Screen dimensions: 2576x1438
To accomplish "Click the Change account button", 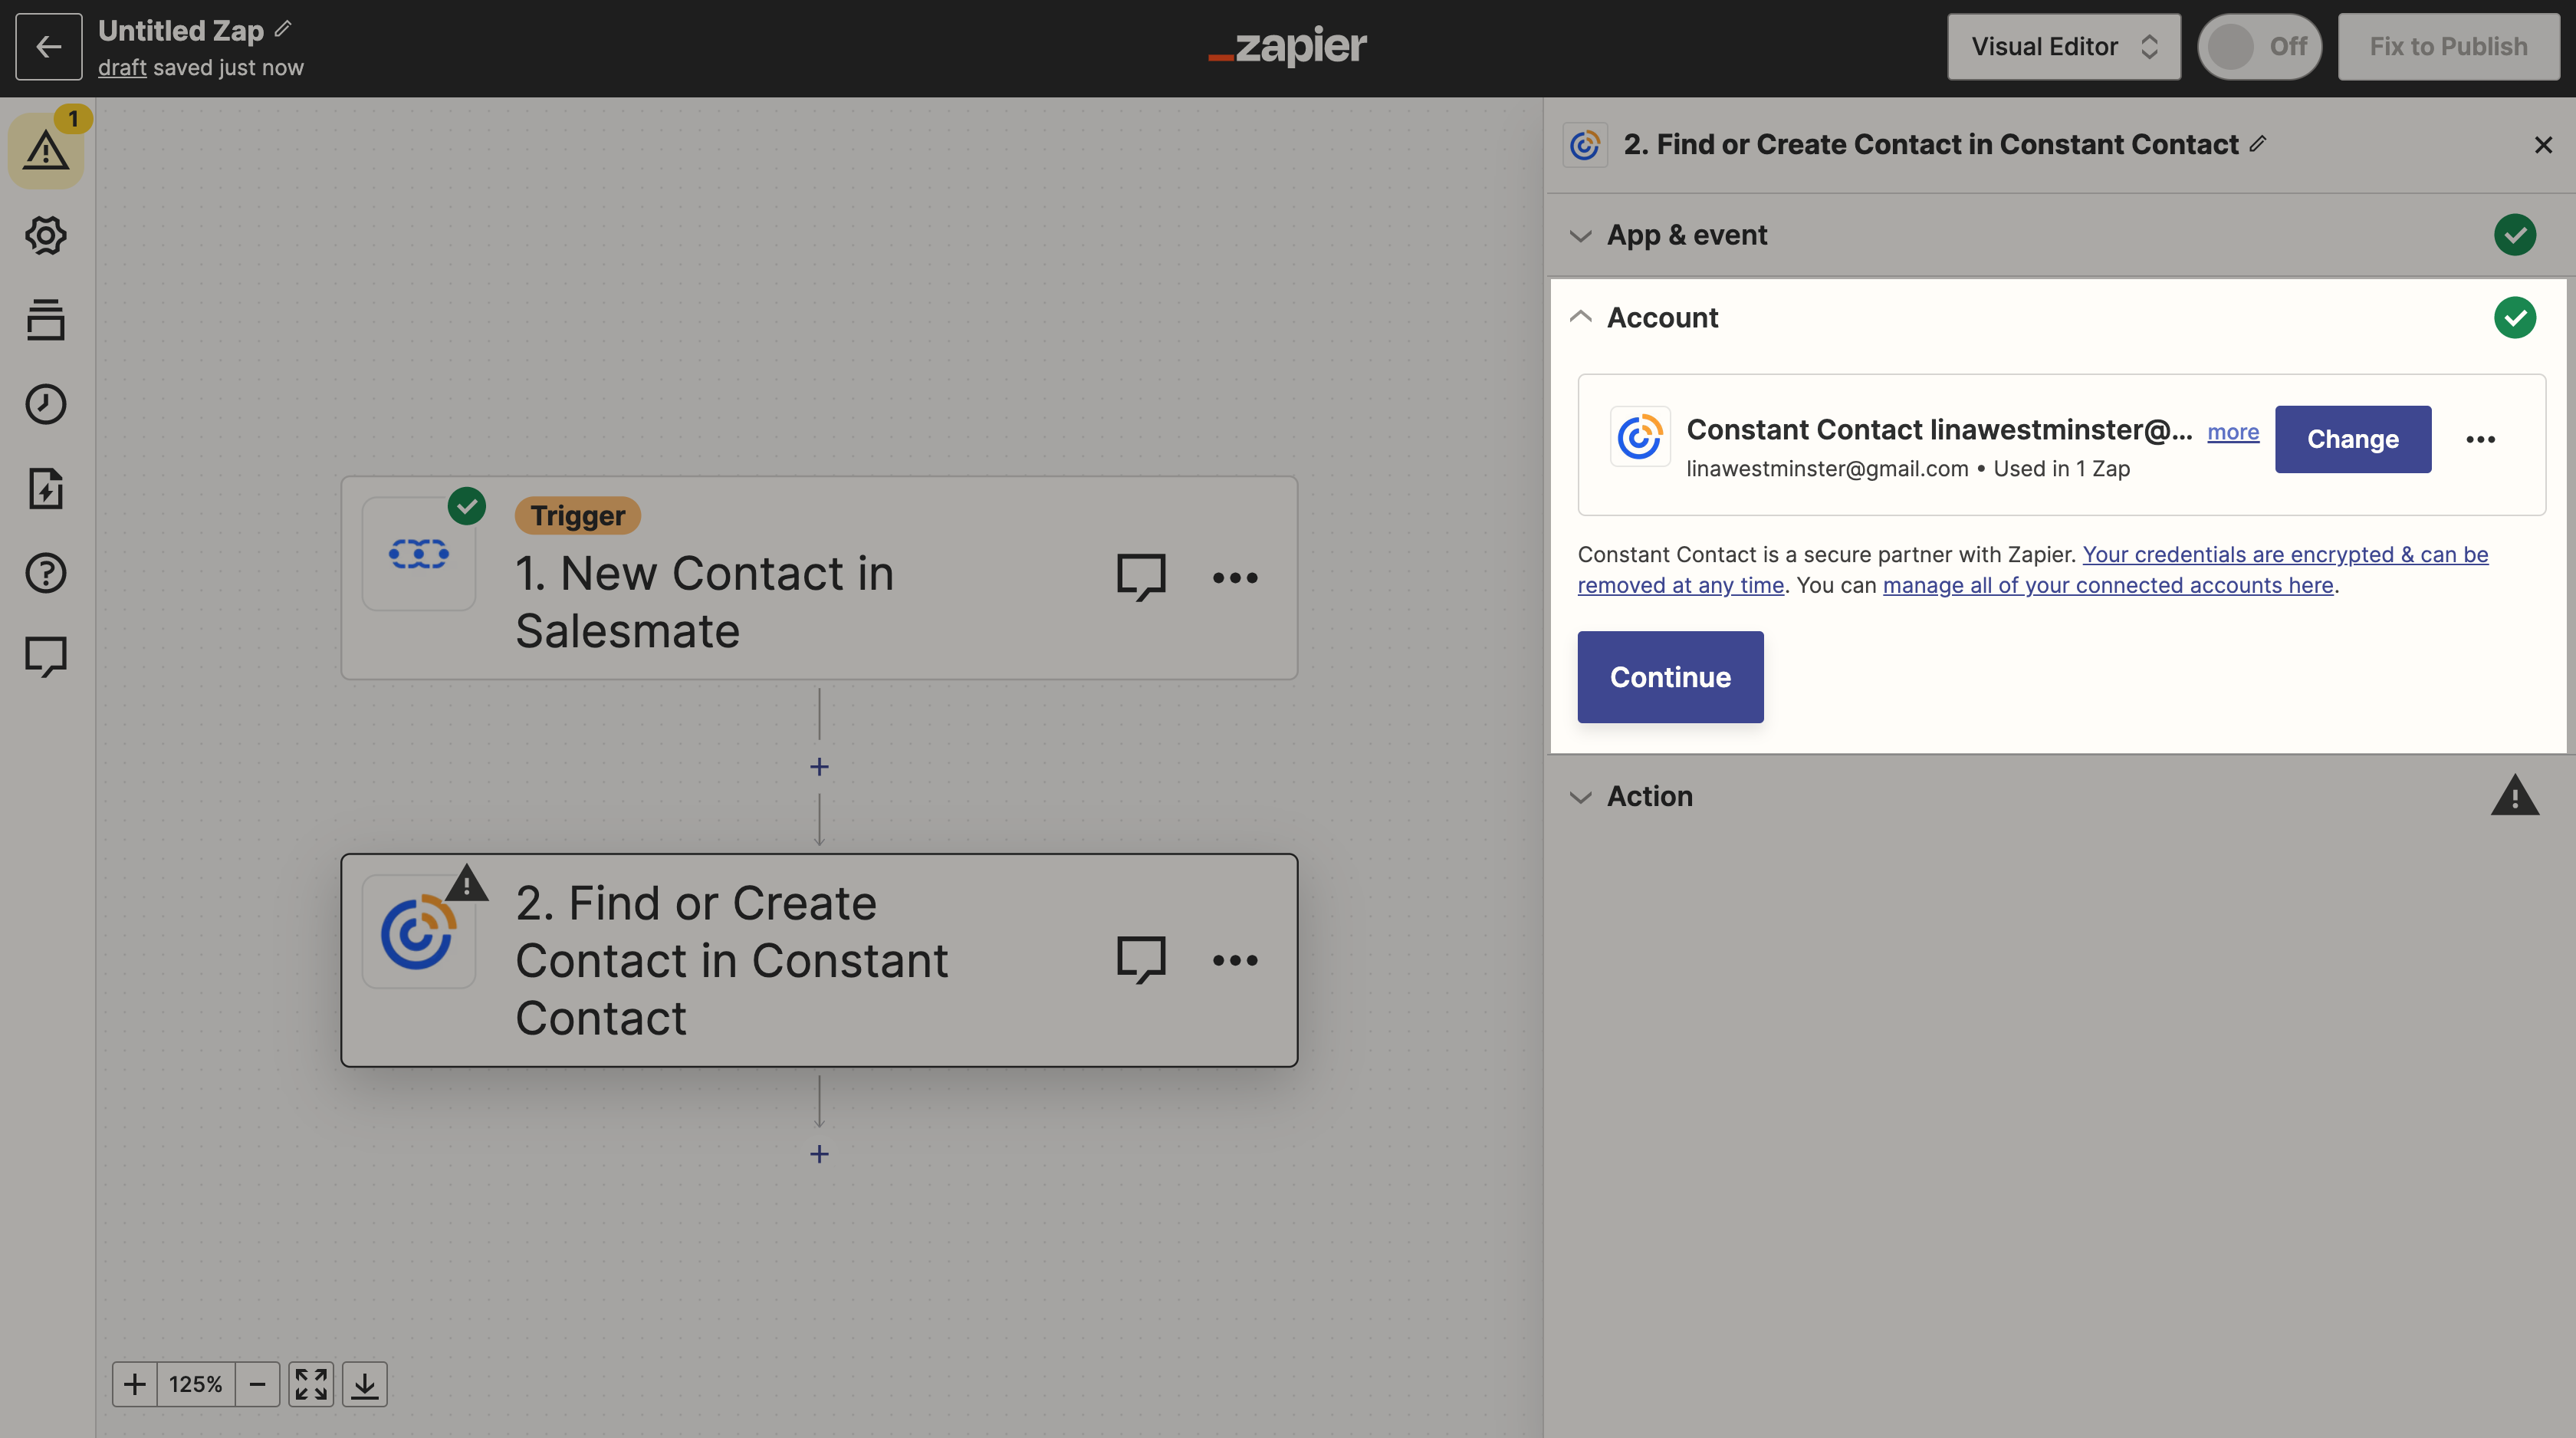I will 2352,439.
